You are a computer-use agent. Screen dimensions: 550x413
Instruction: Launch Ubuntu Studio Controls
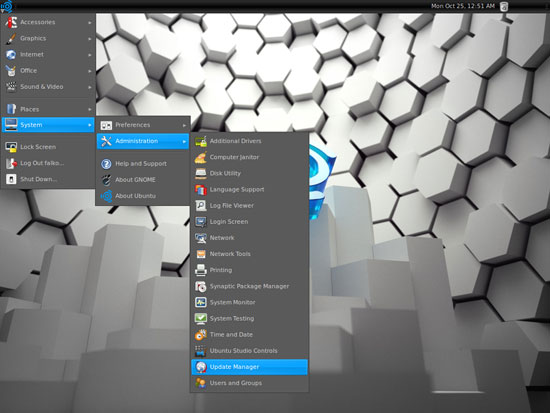tap(249, 351)
